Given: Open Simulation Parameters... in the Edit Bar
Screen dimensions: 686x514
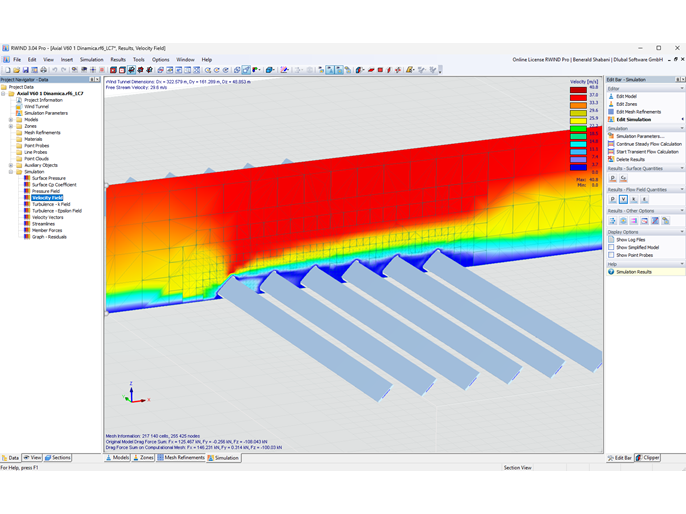Looking at the screenshot, I should click(640, 136).
